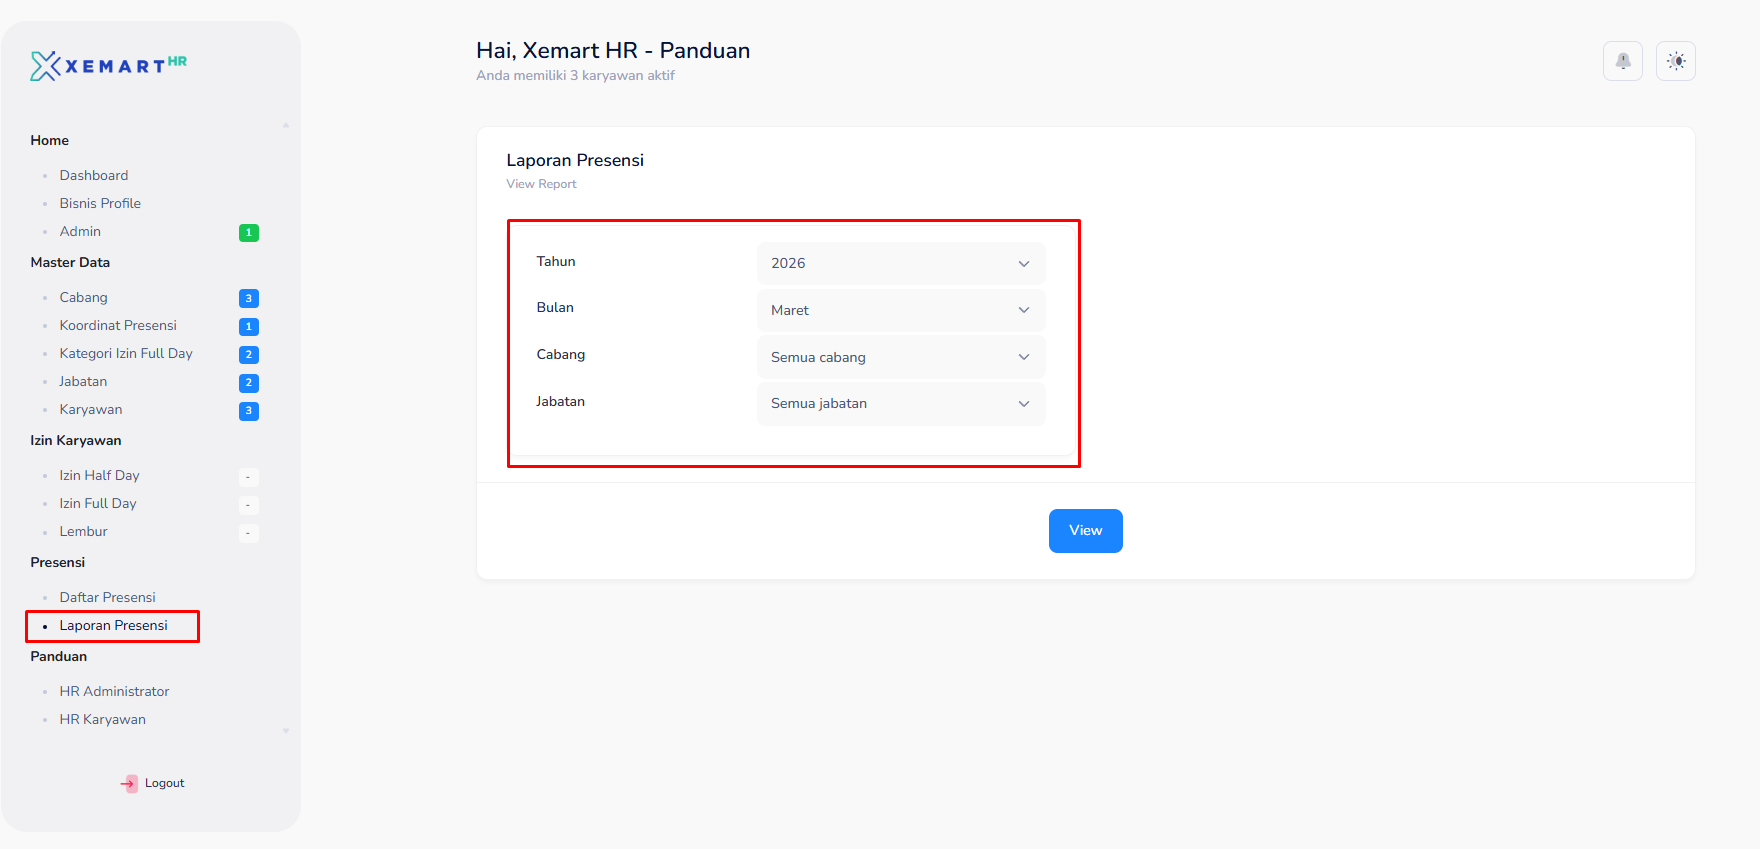Open the HR Administrator guide link
The width and height of the screenshot is (1760, 849).
pyautogui.click(x=114, y=692)
